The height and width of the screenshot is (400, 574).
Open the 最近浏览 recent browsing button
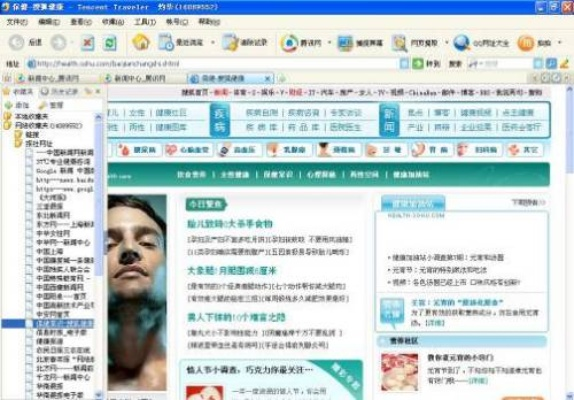(181, 42)
